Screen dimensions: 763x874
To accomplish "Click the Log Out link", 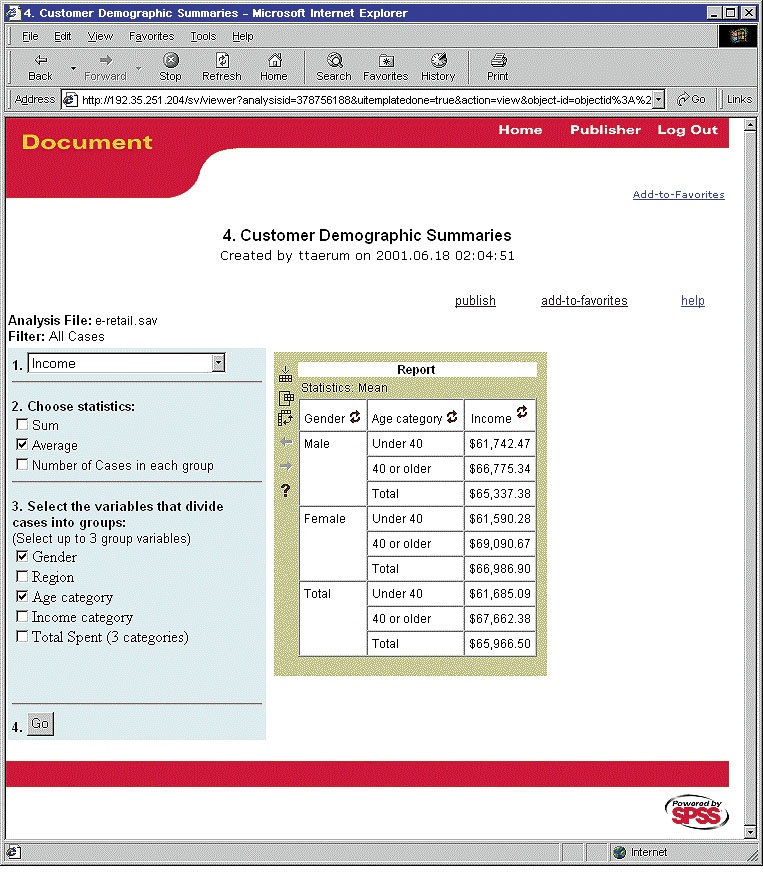I will point(687,130).
